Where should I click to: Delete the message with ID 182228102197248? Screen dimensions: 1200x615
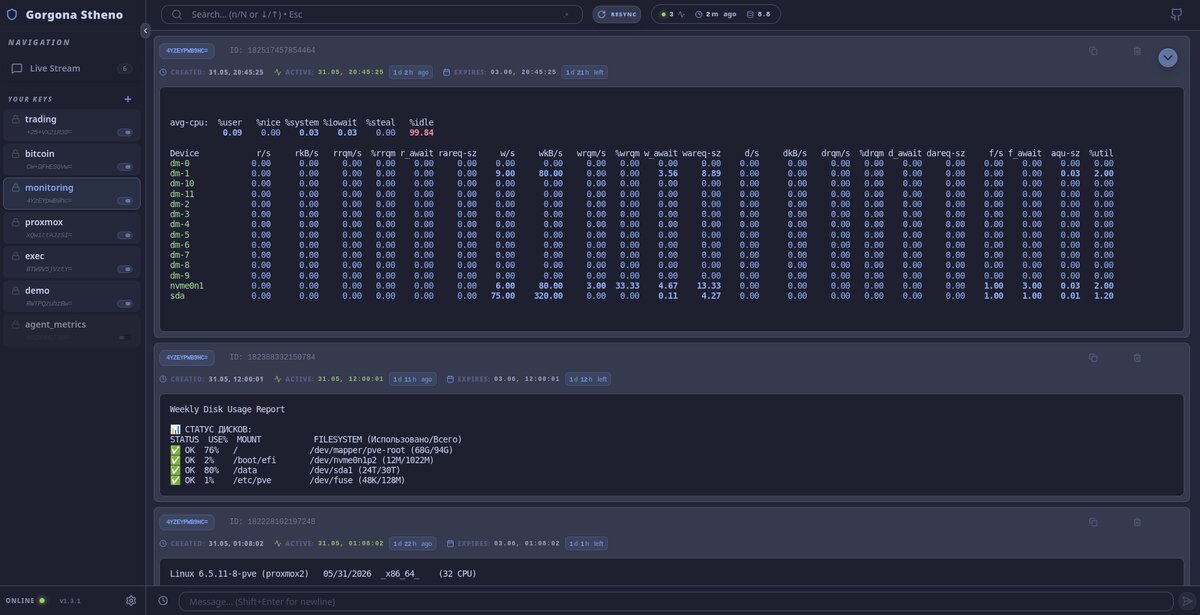[x=1137, y=522]
